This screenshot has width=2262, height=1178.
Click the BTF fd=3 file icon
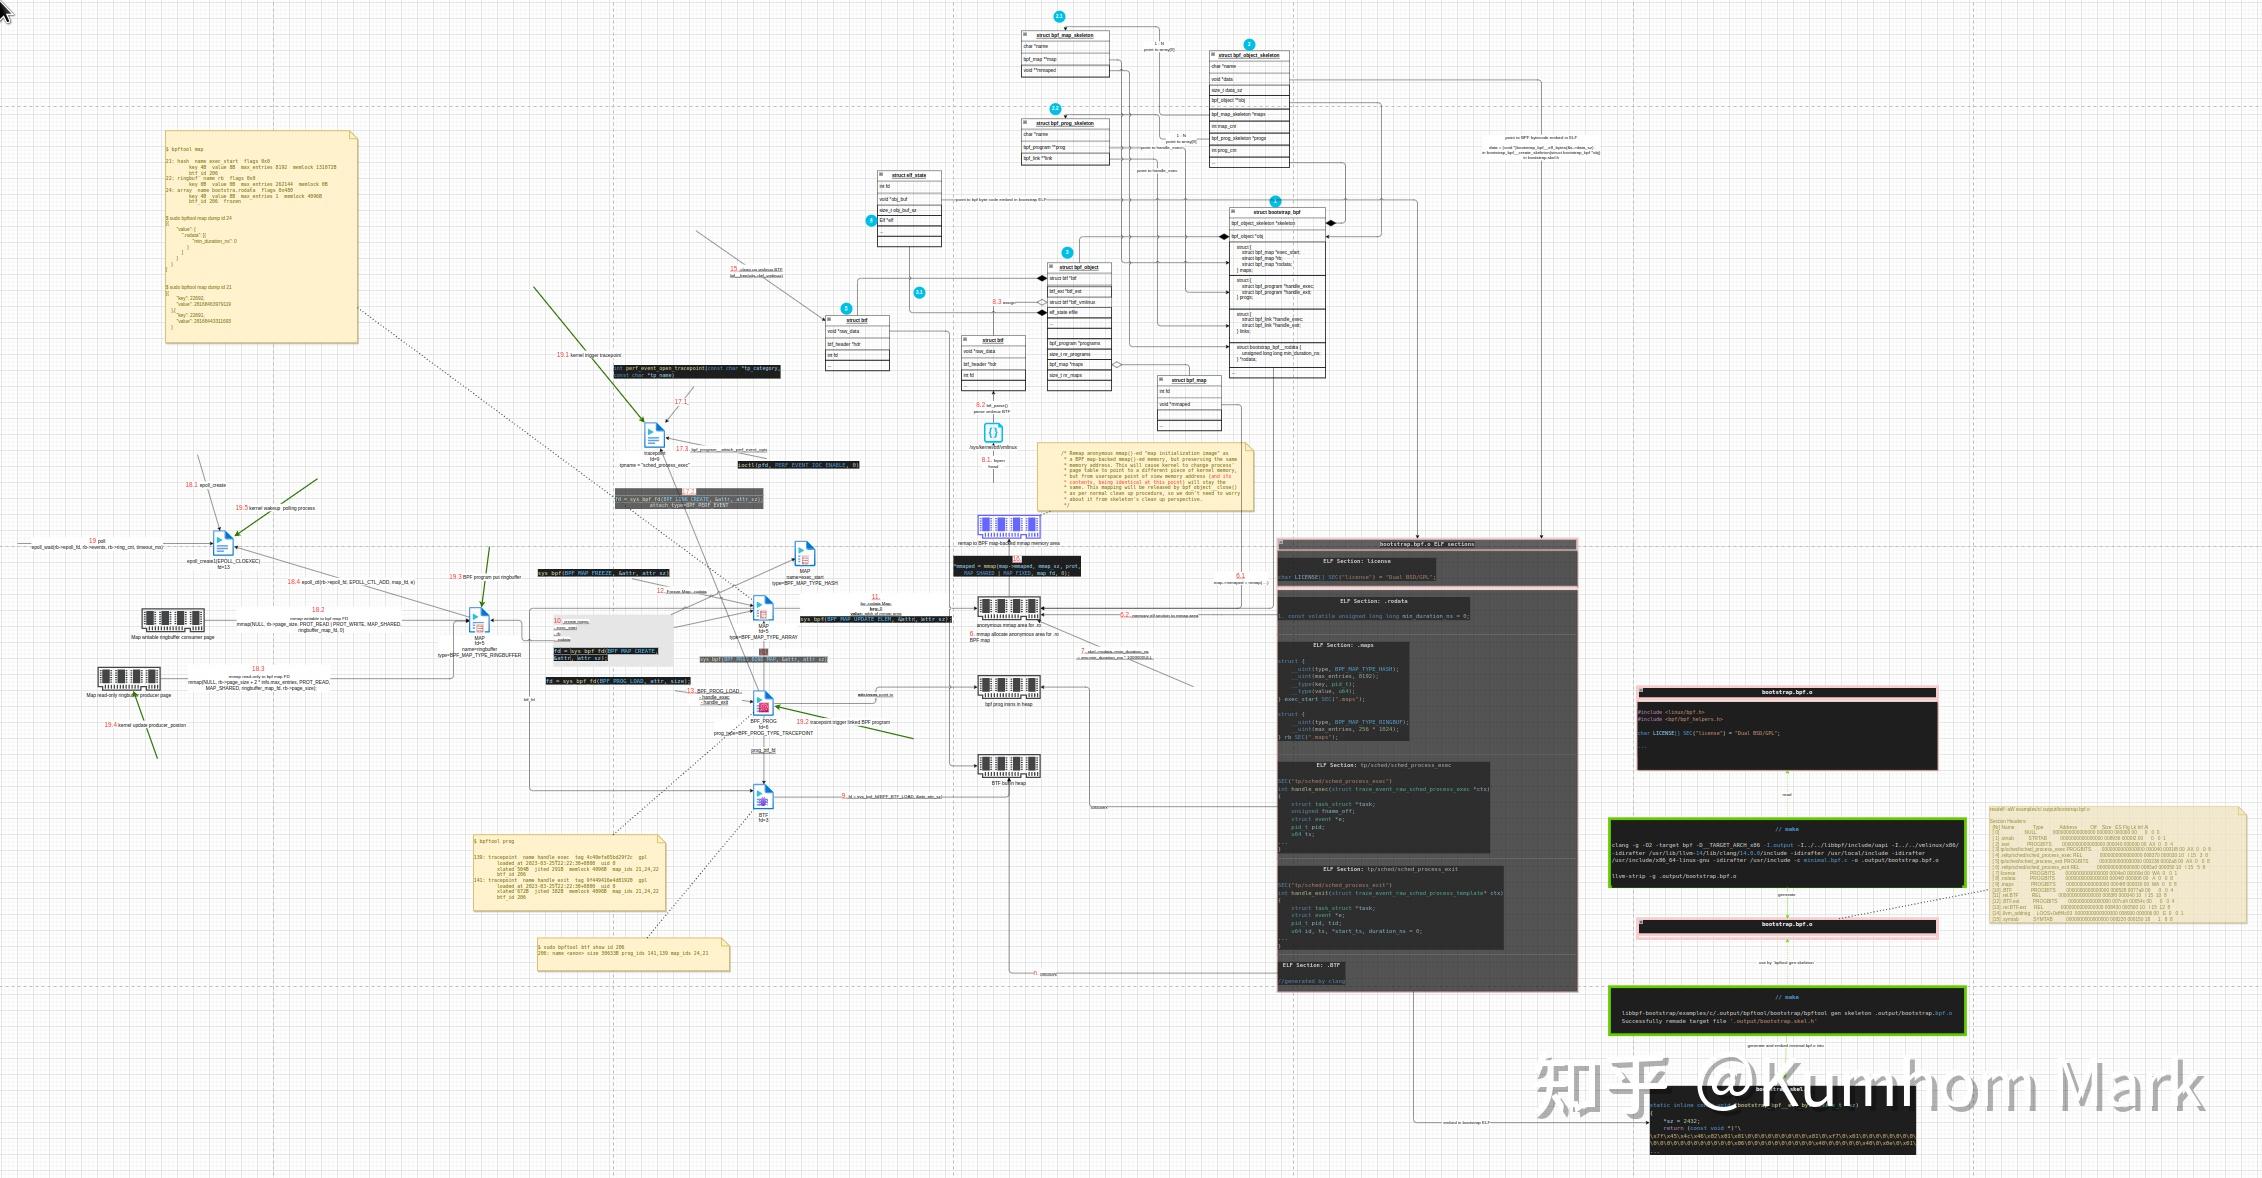coord(763,798)
